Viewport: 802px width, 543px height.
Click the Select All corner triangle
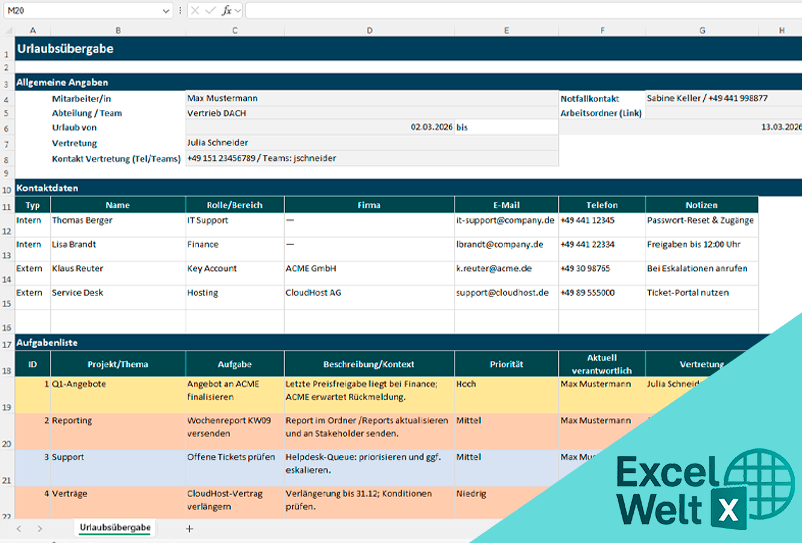point(7,31)
